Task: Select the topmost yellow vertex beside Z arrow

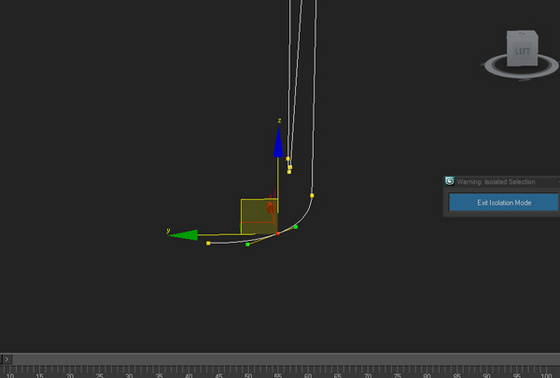Action: [288, 159]
